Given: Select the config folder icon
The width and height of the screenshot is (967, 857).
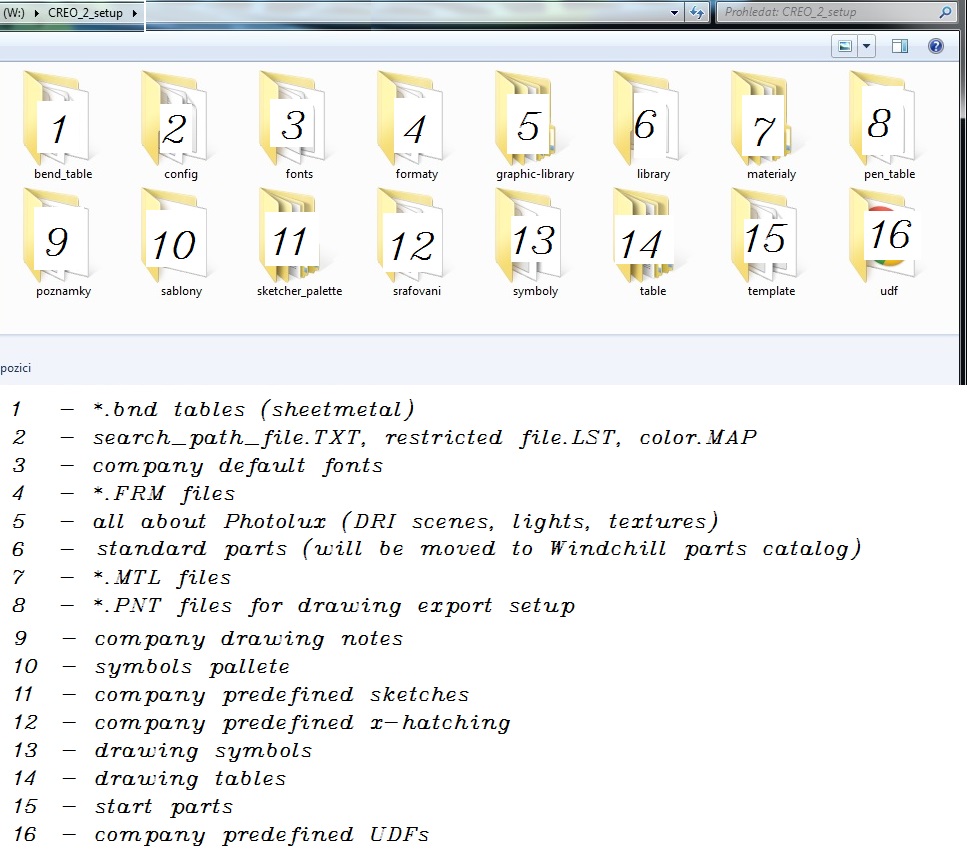Looking at the screenshot, I should [175, 118].
